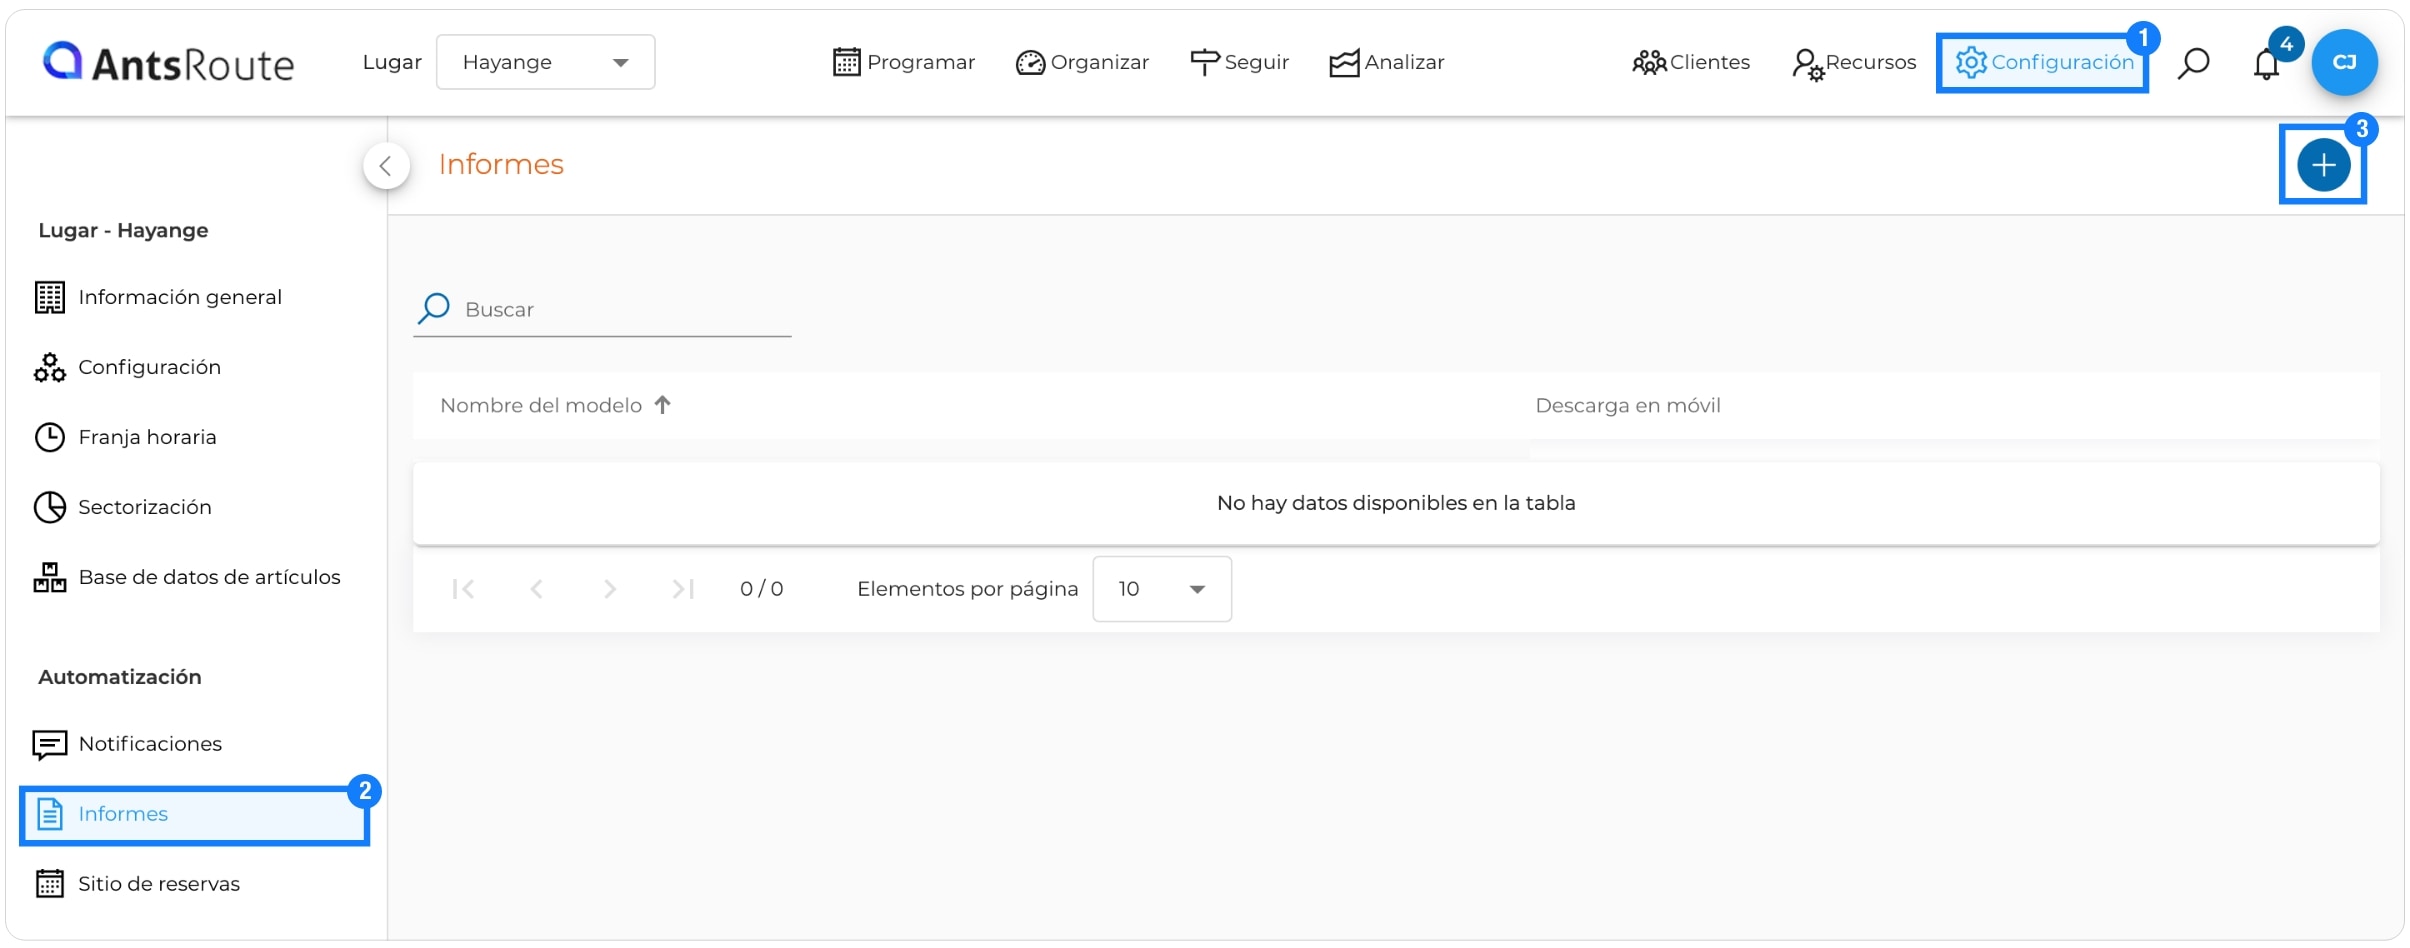Screen dimensions: 2410x948
Task: Click the sort arrow next to Nombre del modelo
Action: [662, 405]
